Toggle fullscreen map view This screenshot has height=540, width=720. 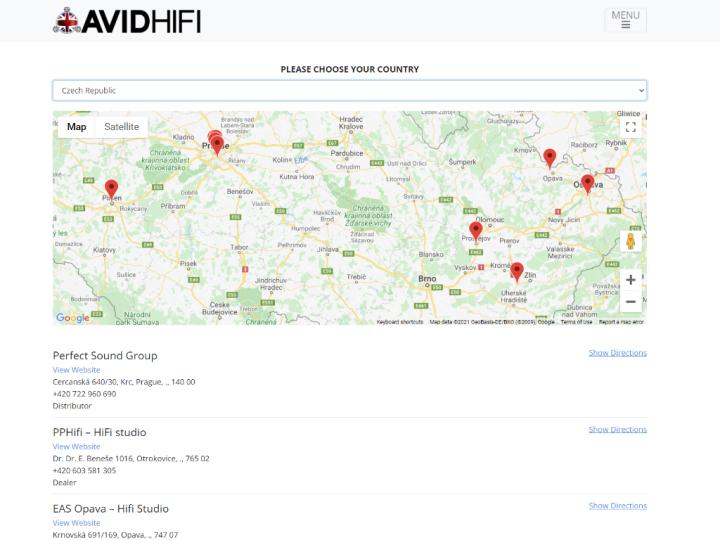pyautogui.click(x=630, y=127)
